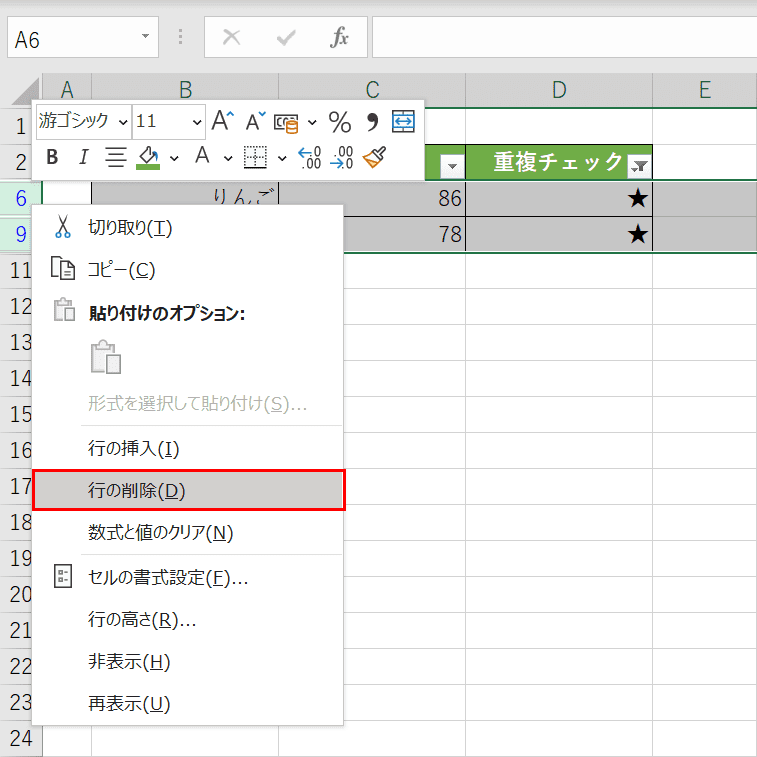The image size is (757, 757).
Task: Open font color dropdown arrow
Action: tap(228, 158)
